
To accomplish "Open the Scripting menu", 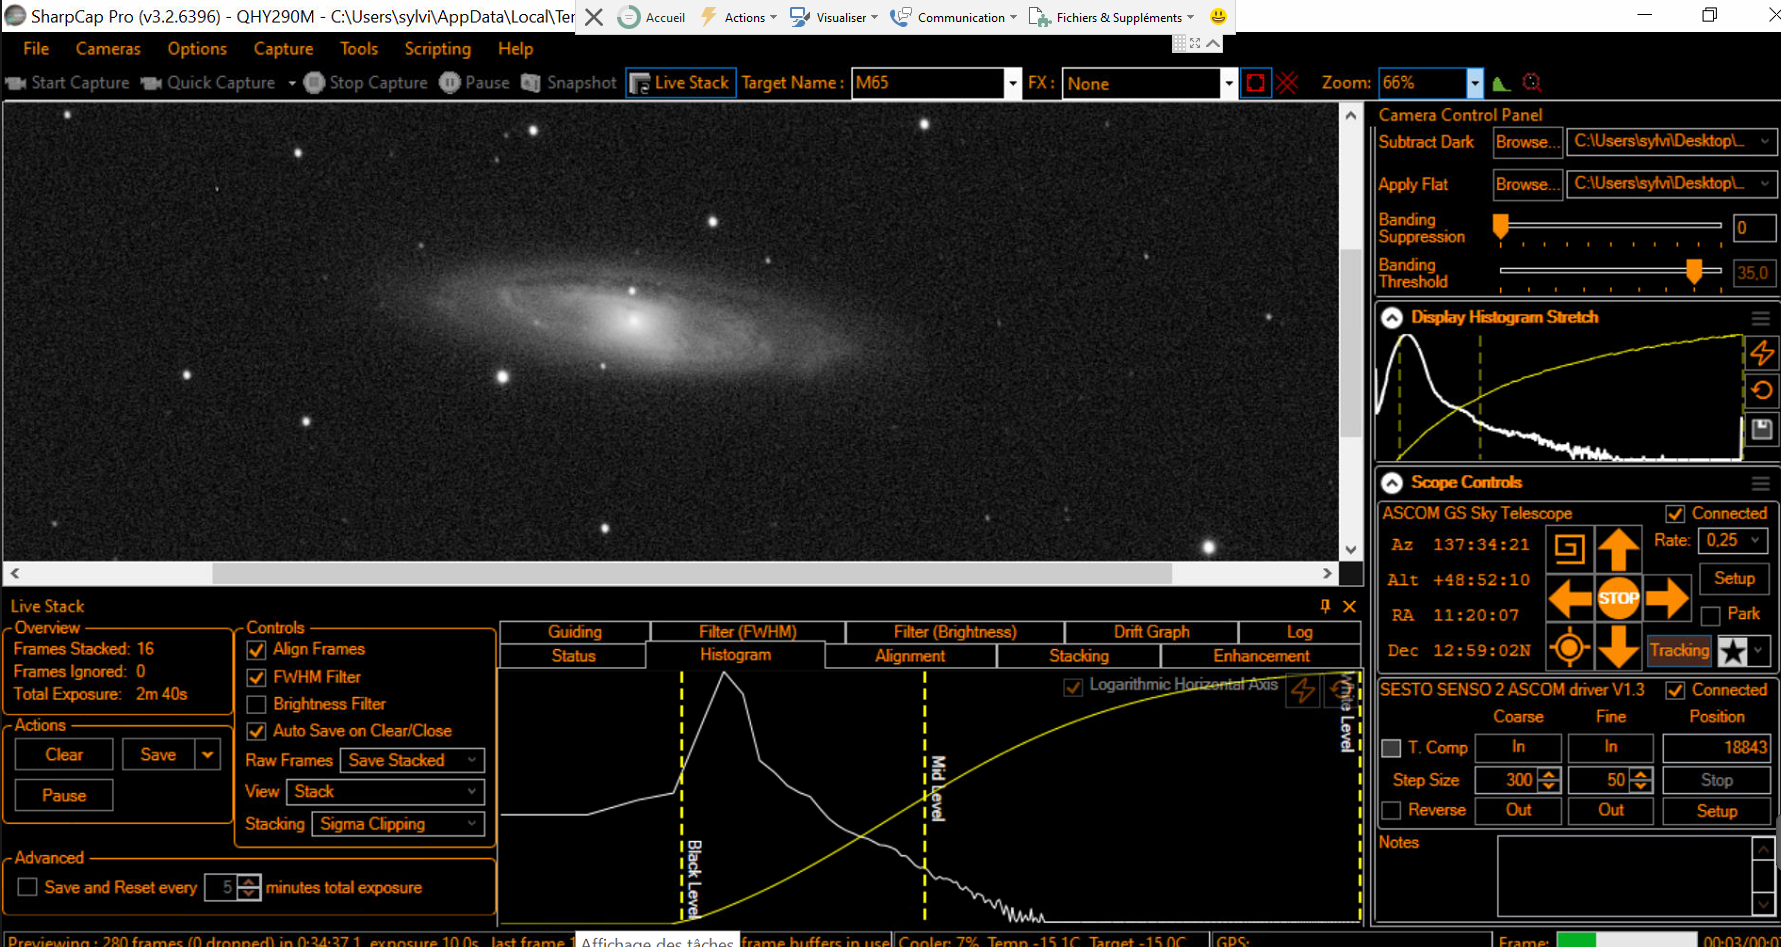I will coord(437,49).
